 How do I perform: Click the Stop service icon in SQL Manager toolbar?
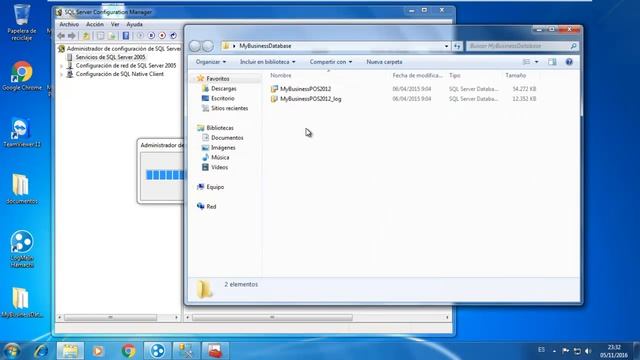pos(162,36)
